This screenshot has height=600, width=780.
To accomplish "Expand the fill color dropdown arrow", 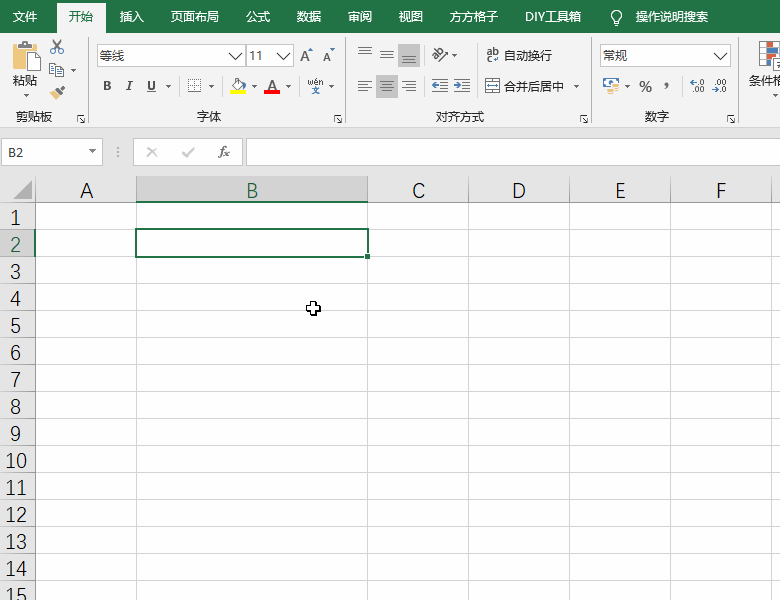I will point(254,87).
